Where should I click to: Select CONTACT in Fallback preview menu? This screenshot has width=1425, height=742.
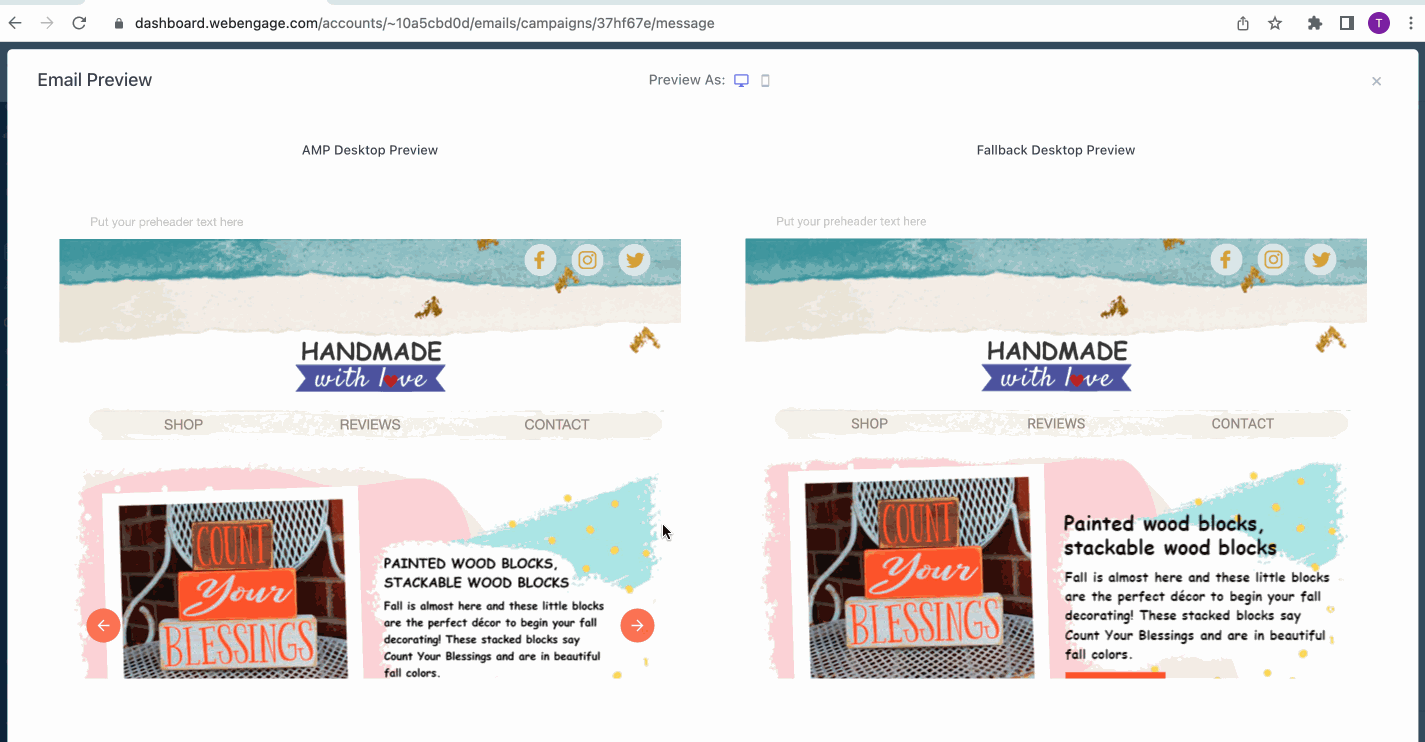pyautogui.click(x=1242, y=424)
